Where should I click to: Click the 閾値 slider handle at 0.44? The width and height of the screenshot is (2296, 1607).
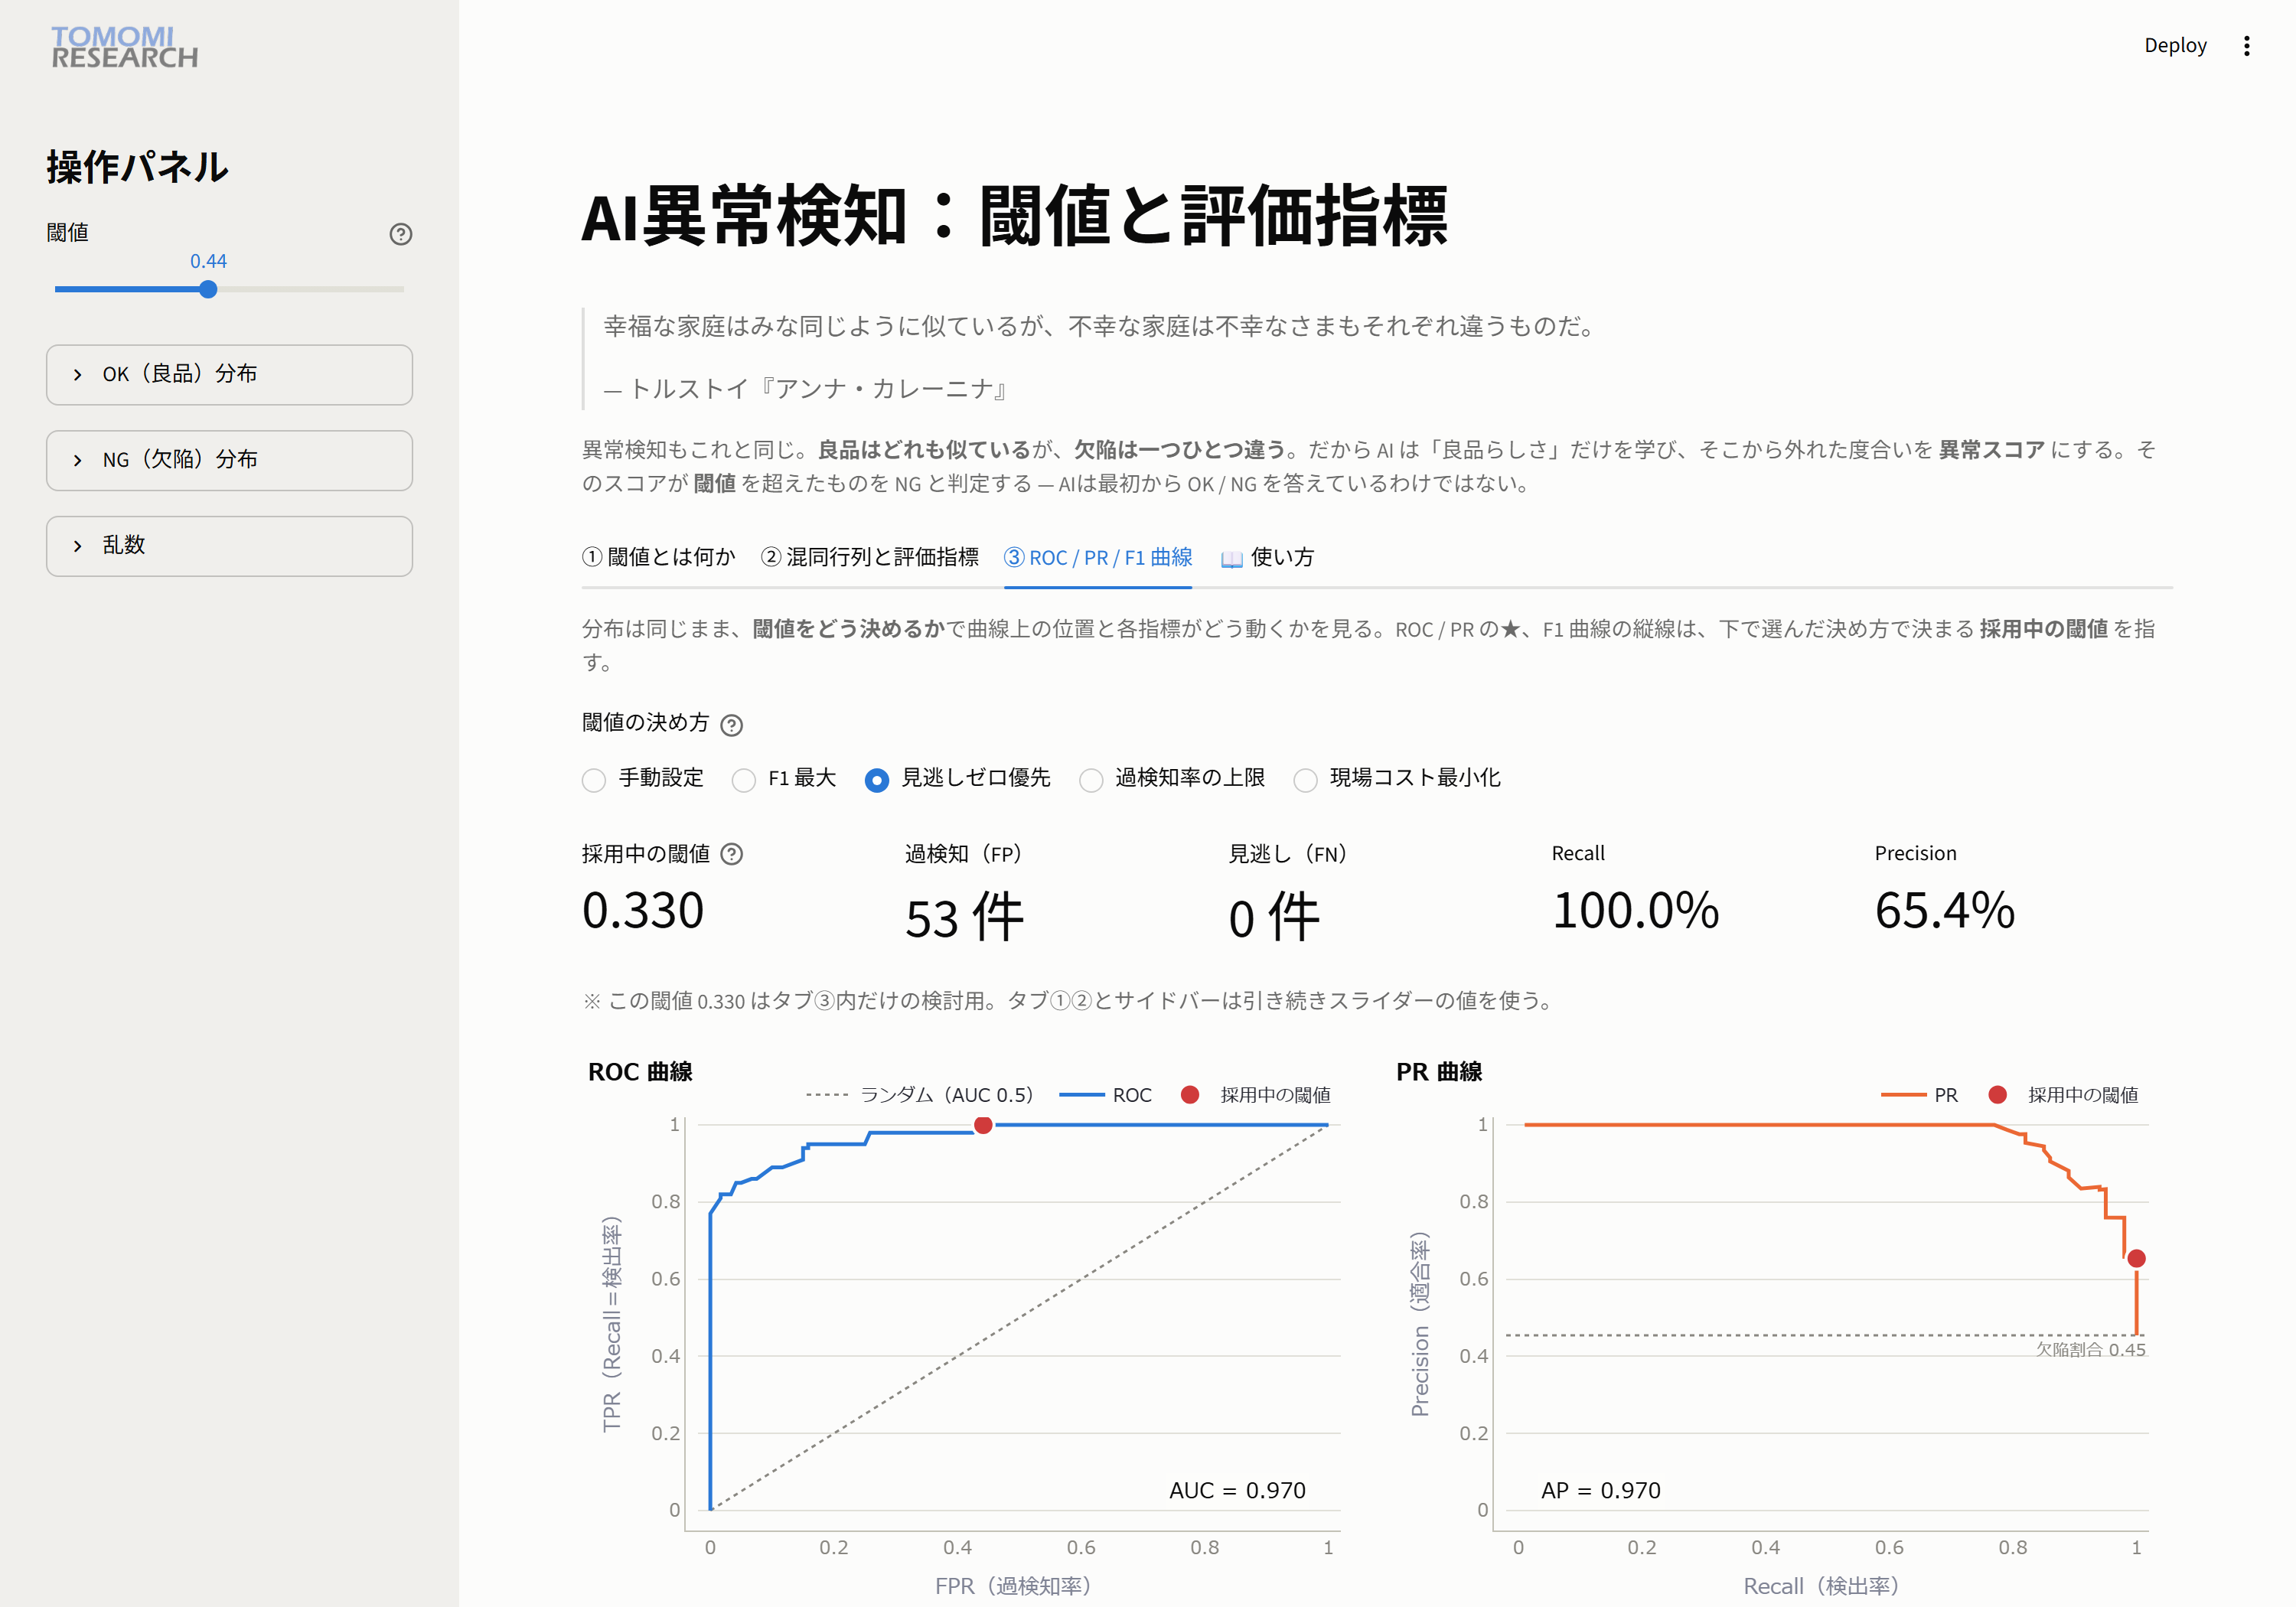pos(208,290)
